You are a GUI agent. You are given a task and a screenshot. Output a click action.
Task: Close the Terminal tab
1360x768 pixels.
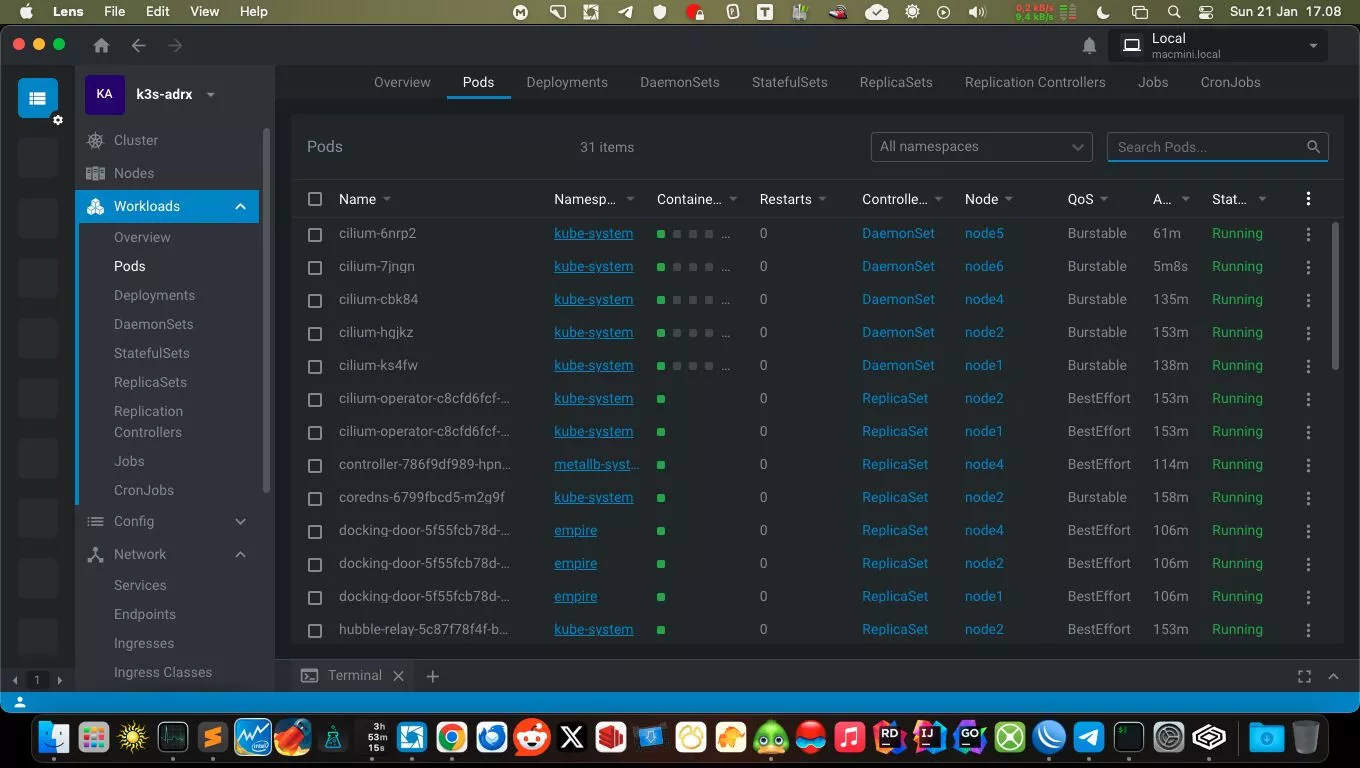(398, 676)
